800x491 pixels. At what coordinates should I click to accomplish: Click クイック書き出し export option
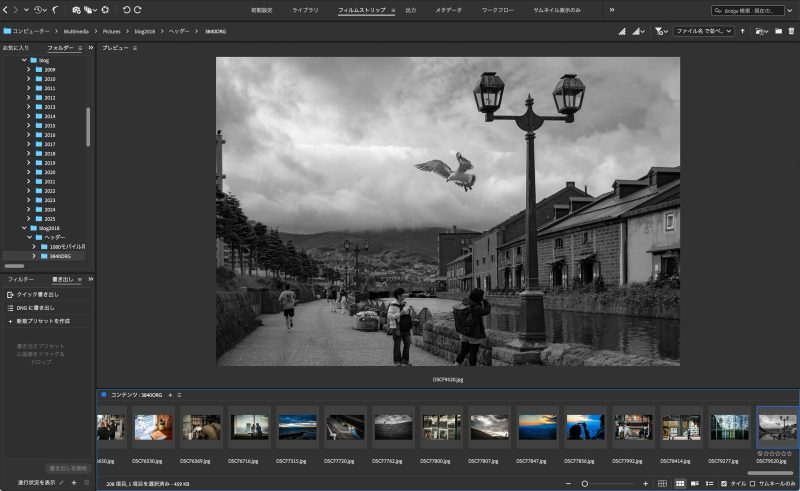coord(37,295)
